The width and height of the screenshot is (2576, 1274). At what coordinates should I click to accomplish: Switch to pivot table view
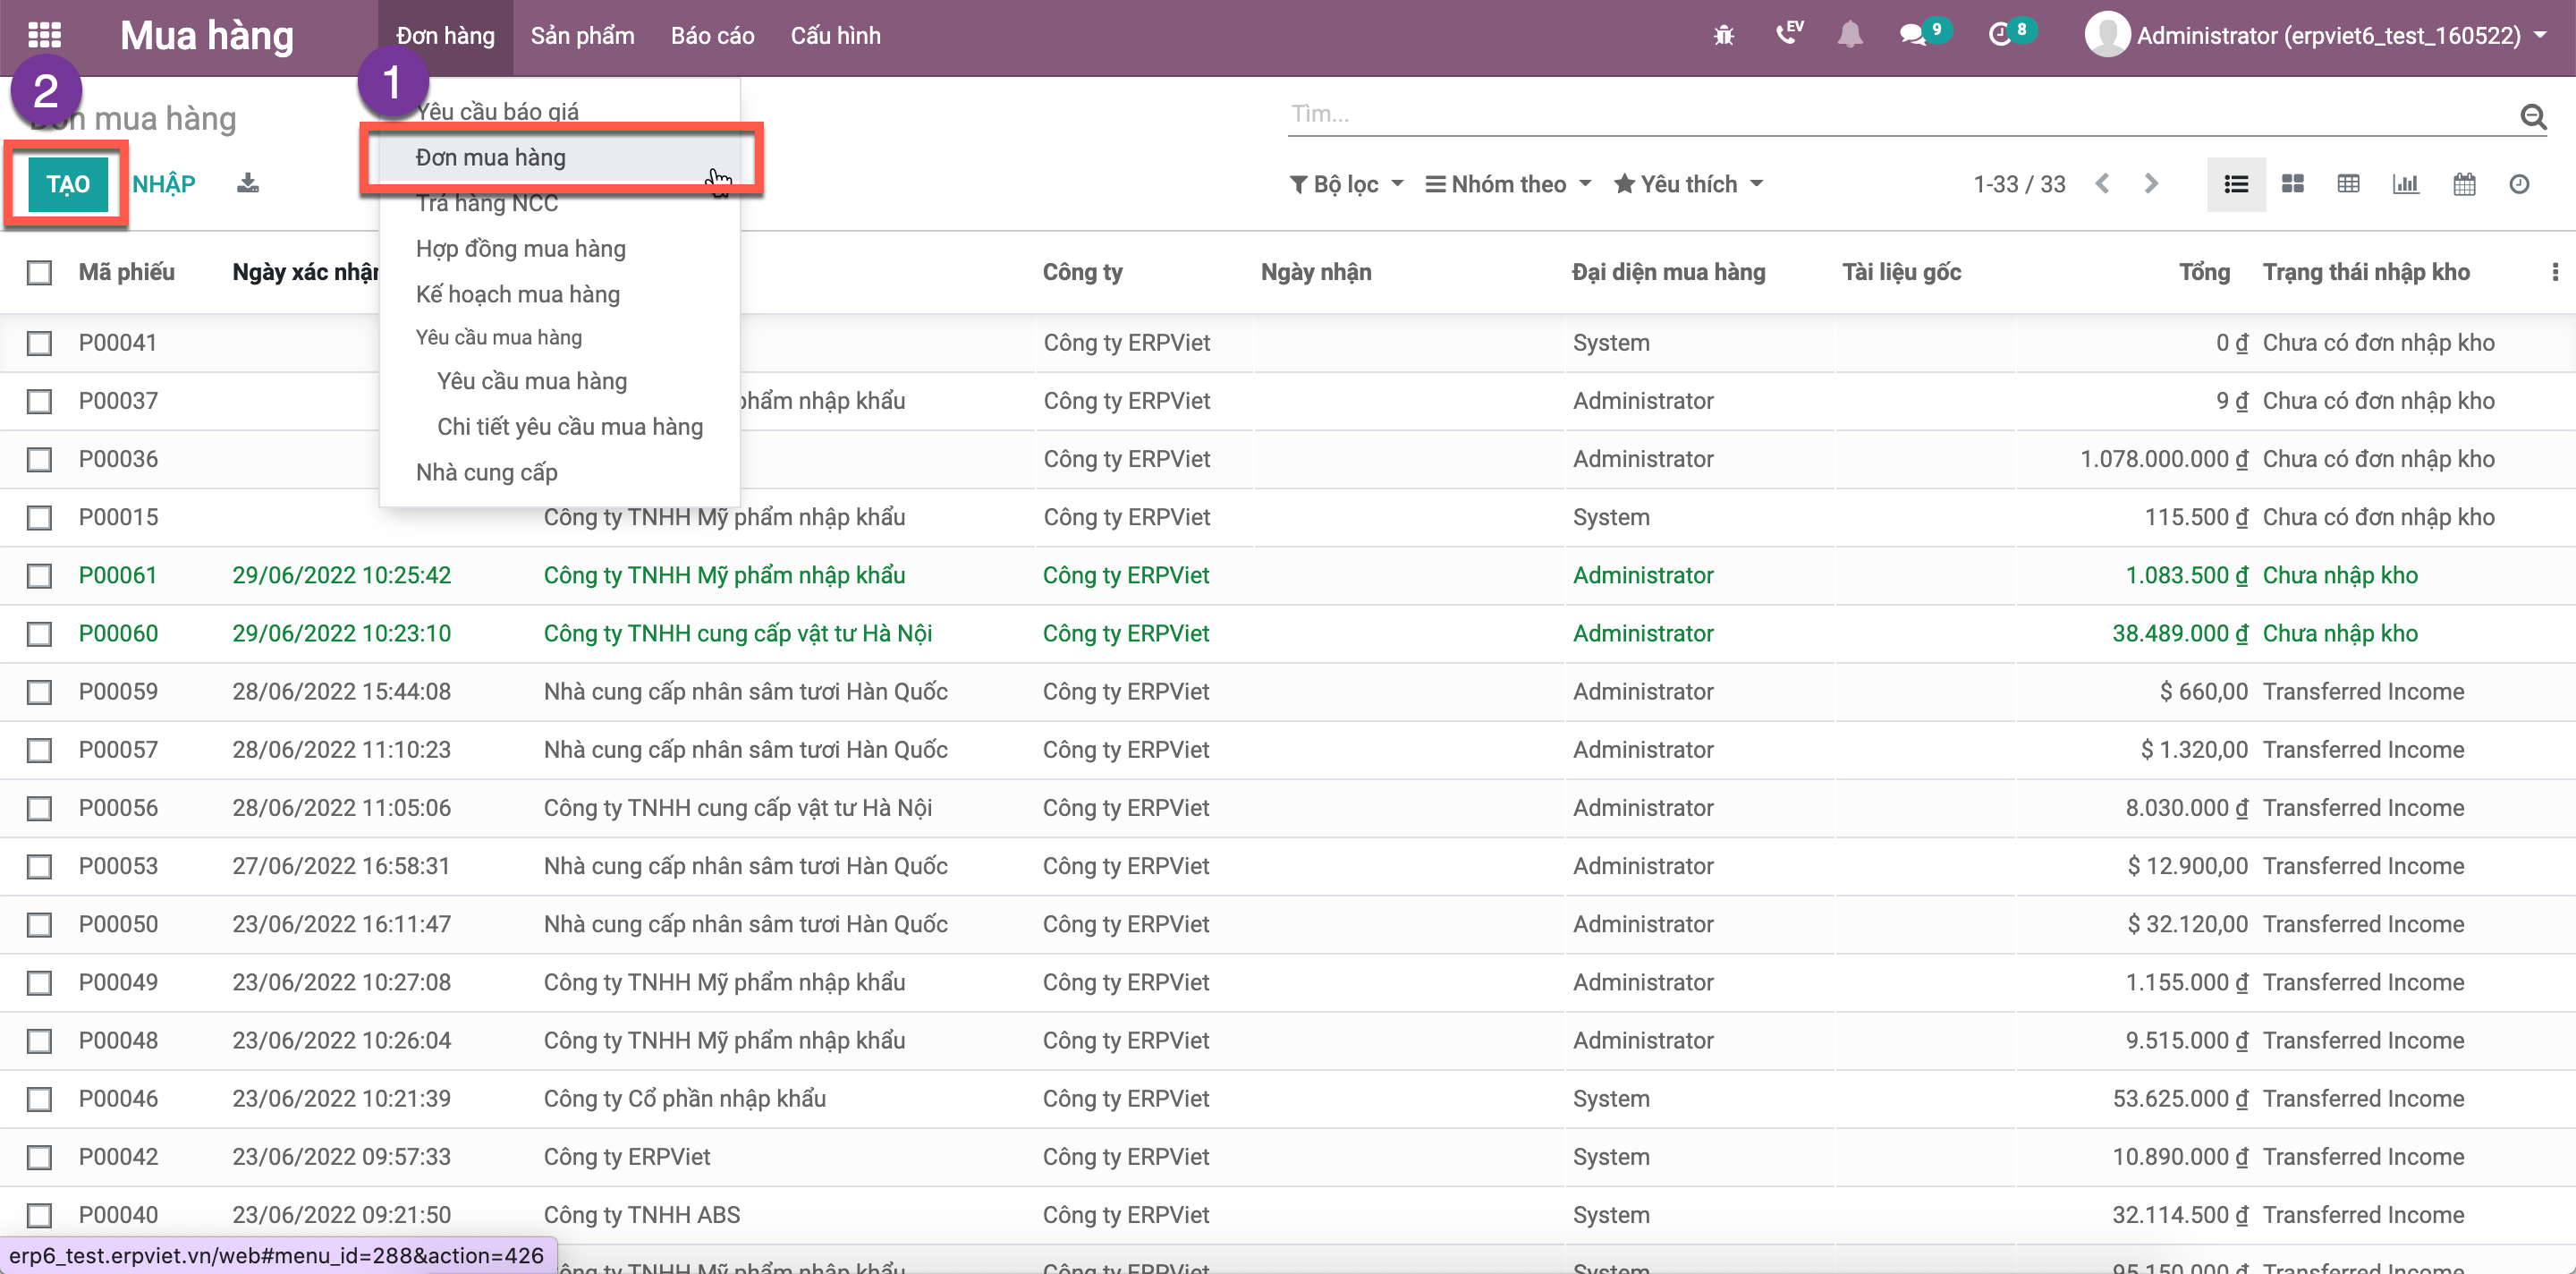2348,184
